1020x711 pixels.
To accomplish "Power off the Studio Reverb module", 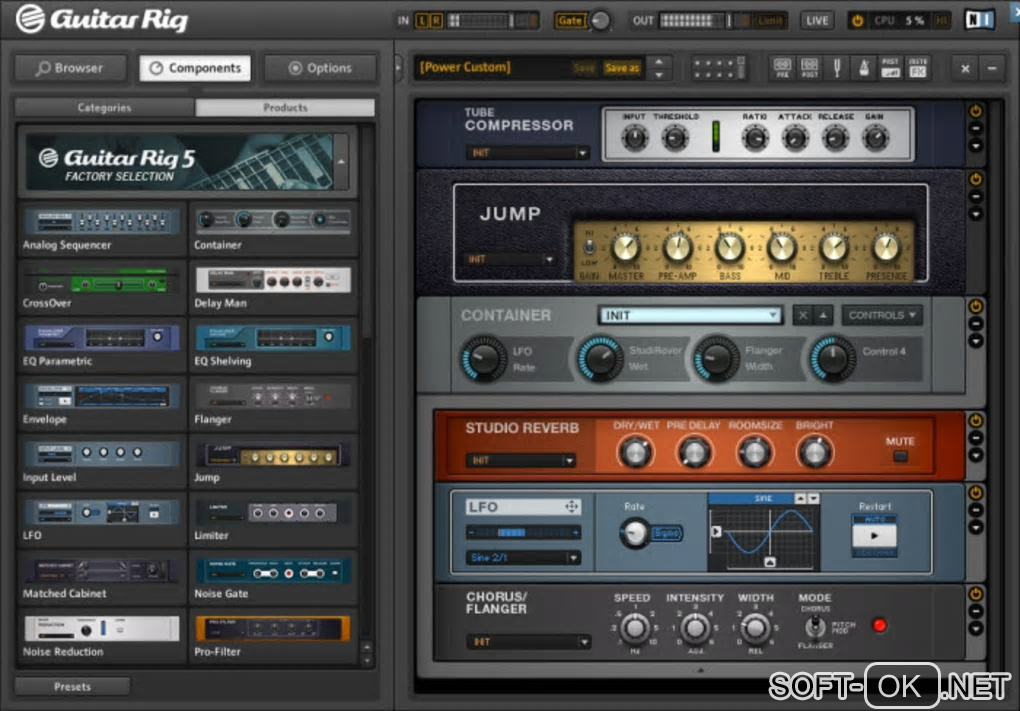I will coord(976,420).
